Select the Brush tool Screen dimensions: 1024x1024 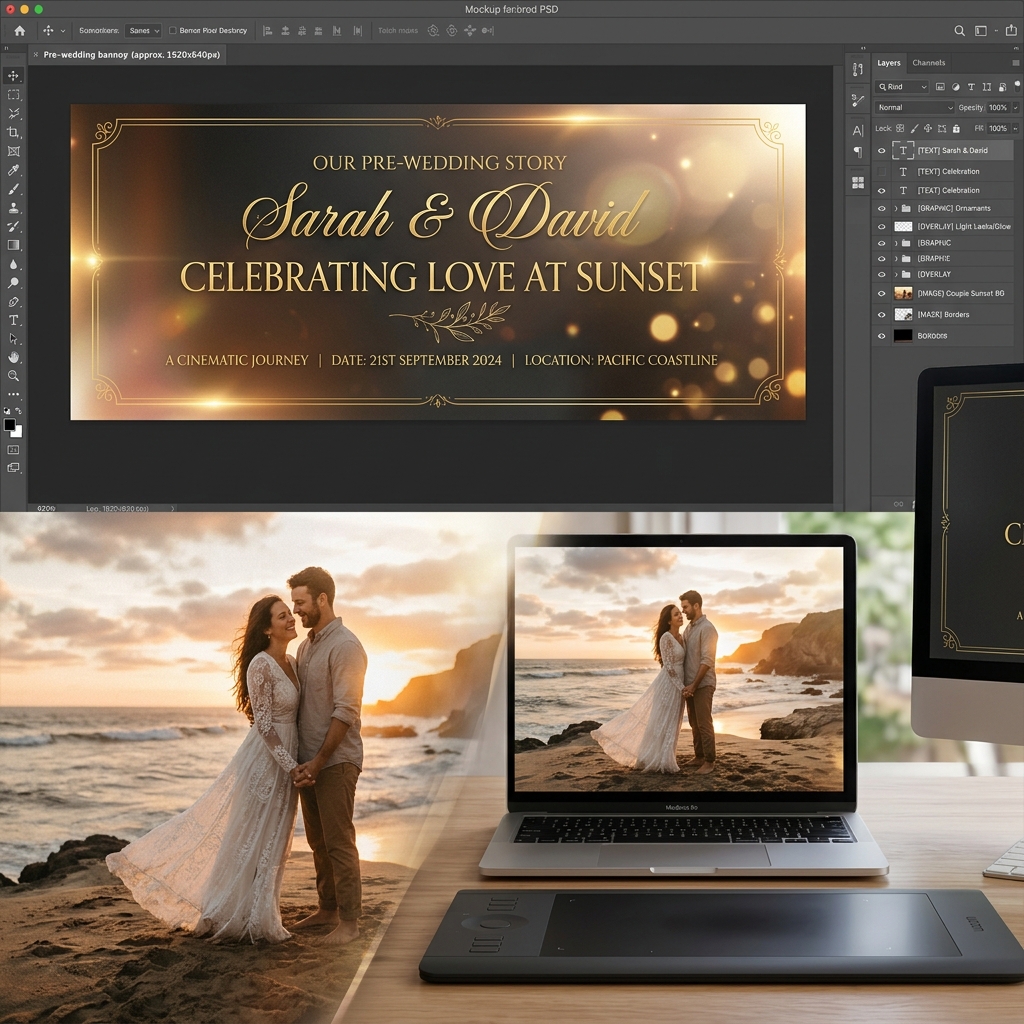click(x=13, y=189)
